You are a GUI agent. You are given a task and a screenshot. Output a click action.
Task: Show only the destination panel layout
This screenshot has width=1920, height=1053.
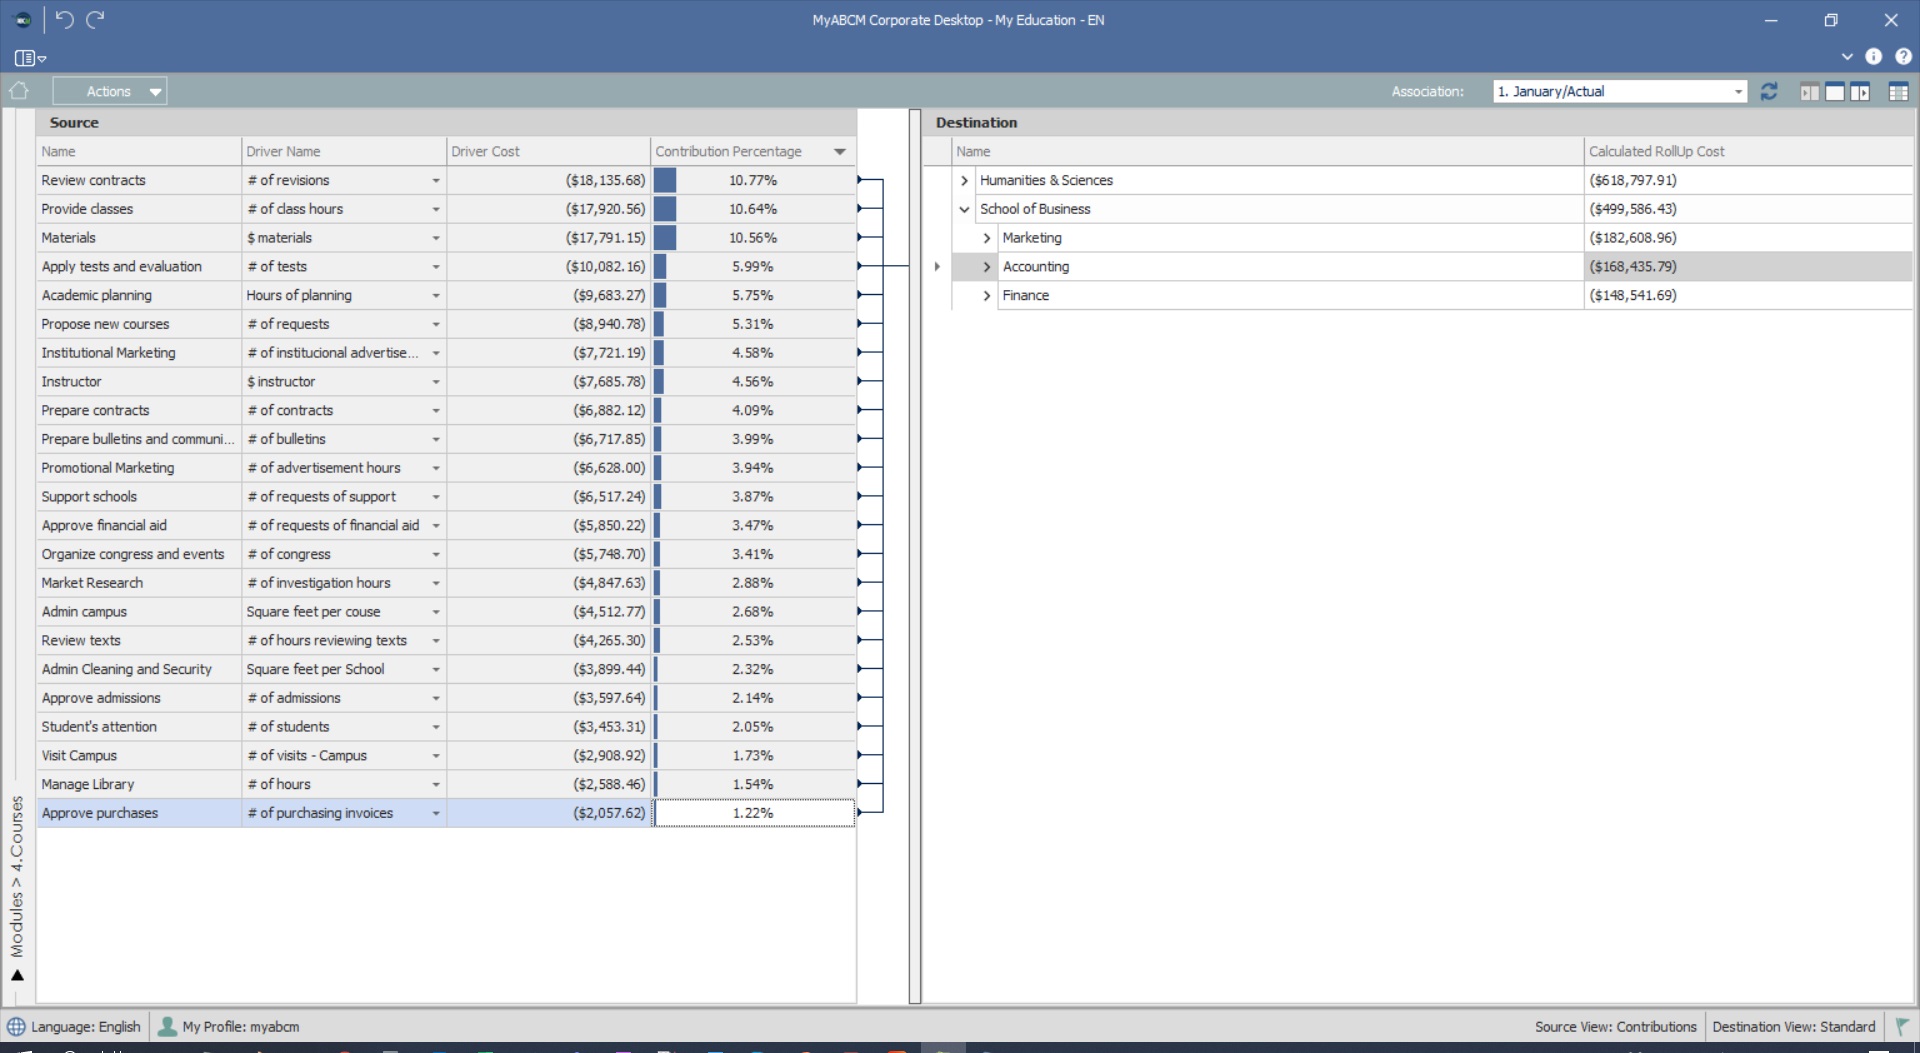click(x=1860, y=92)
